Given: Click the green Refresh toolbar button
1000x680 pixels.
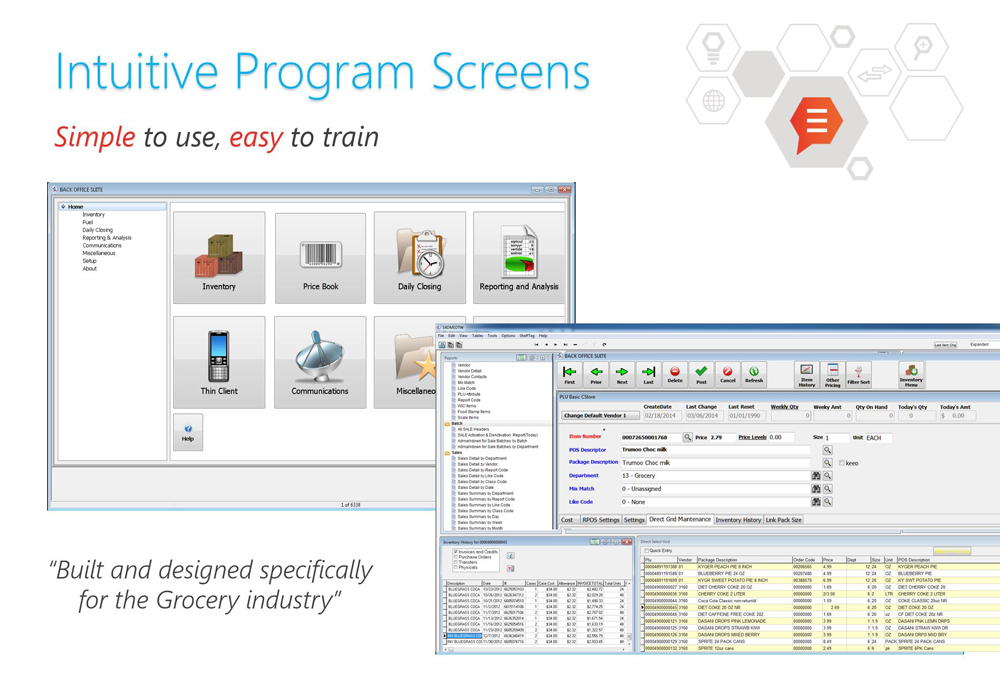Looking at the screenshot, I should [754, 375].
